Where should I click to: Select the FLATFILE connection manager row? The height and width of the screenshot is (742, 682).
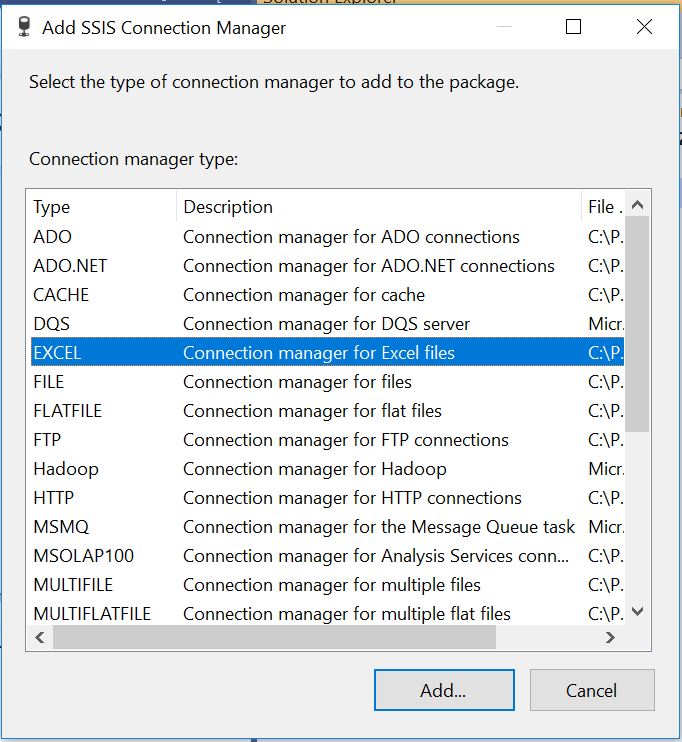(328, 411)
